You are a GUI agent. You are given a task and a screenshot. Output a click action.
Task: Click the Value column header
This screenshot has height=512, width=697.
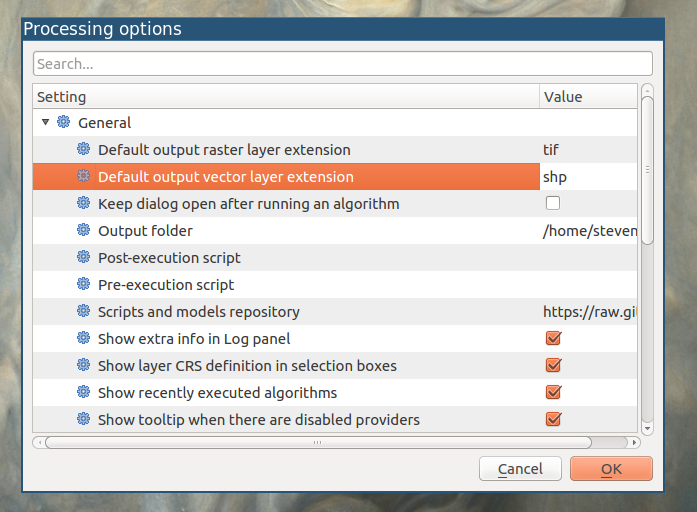(588, 97)
